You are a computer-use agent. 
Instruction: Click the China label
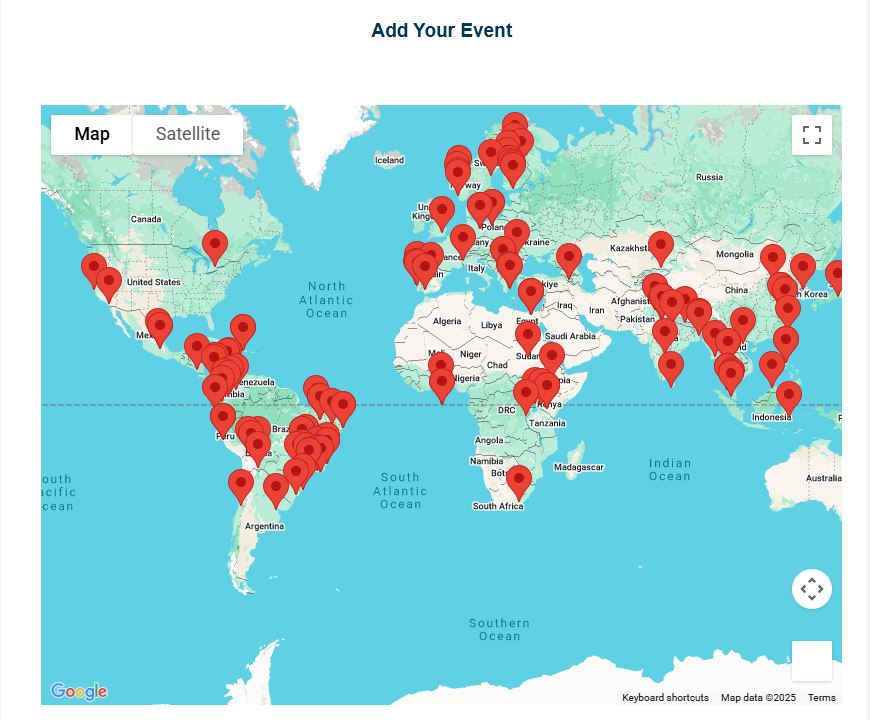tap(736, 290)
